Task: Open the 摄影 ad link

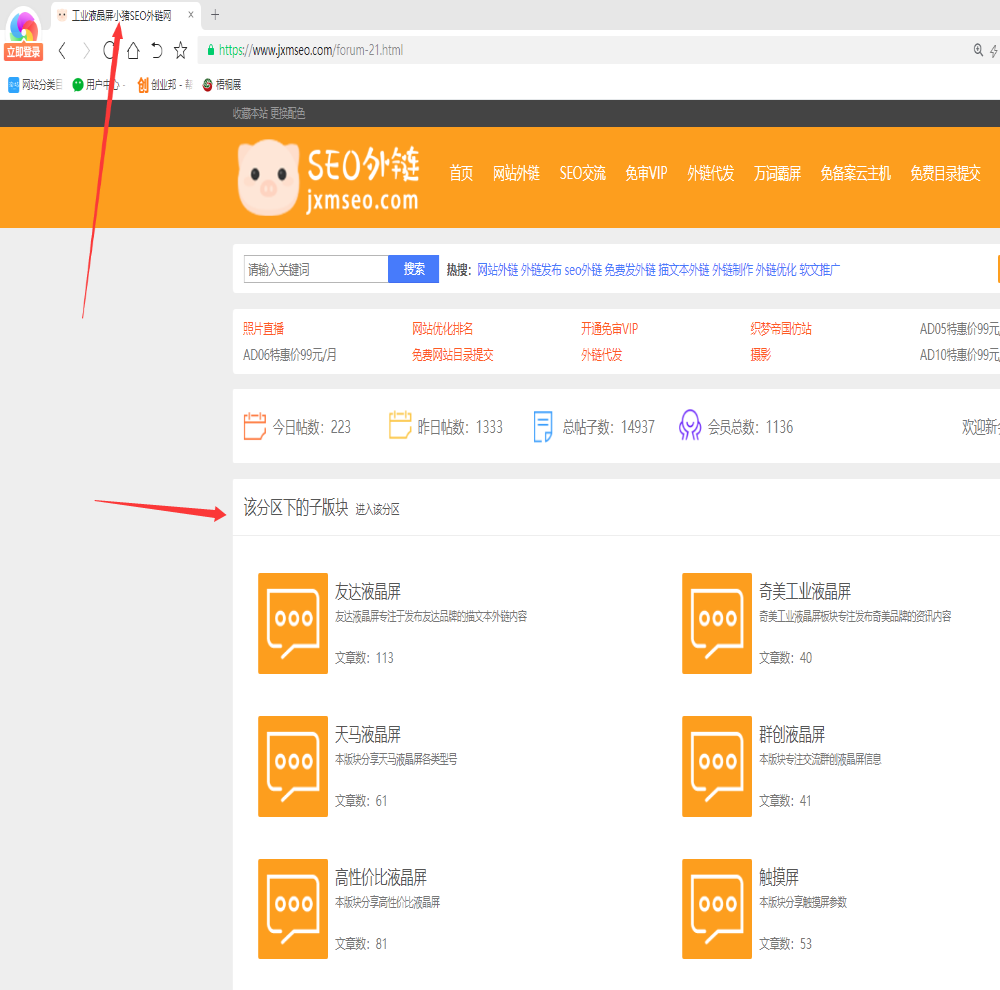Action: coord(761,355)
